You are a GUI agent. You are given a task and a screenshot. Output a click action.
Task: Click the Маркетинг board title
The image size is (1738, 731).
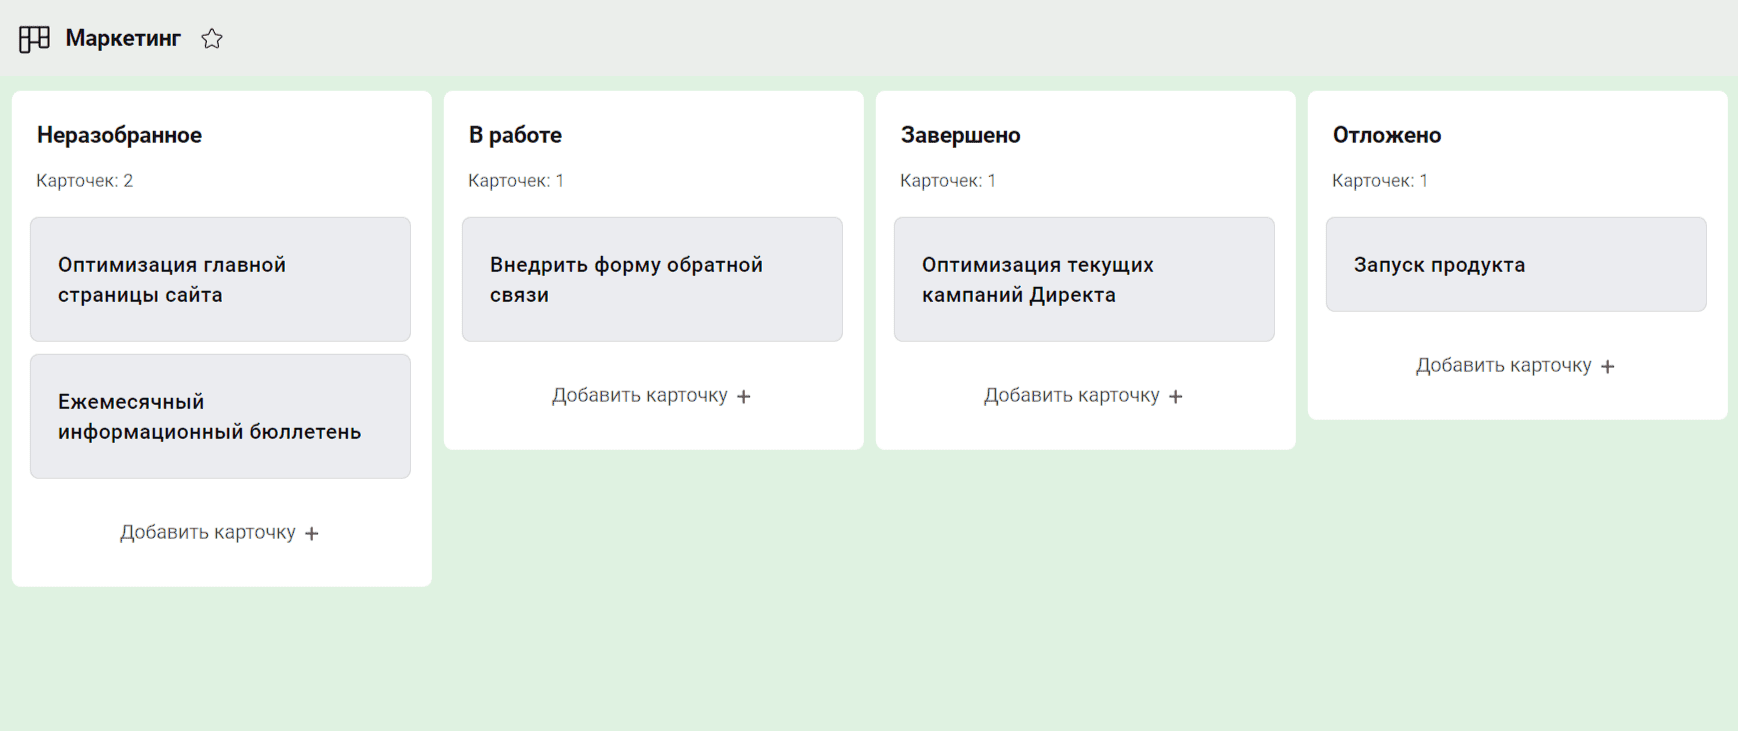[123, 38]
